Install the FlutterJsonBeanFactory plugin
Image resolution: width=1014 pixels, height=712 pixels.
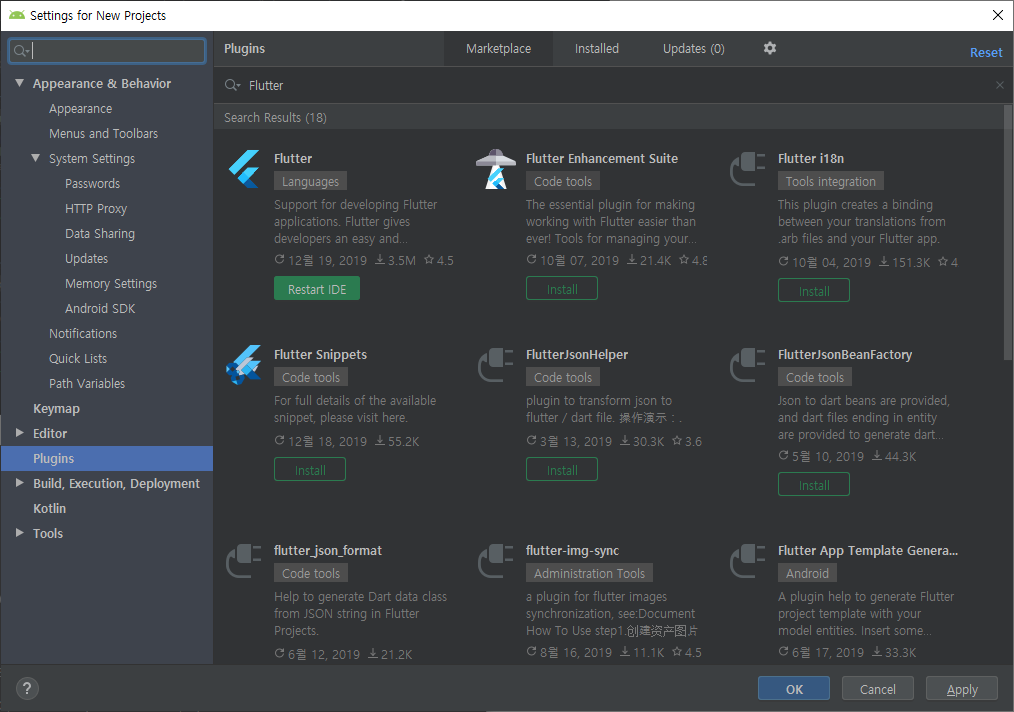[814, 484]
